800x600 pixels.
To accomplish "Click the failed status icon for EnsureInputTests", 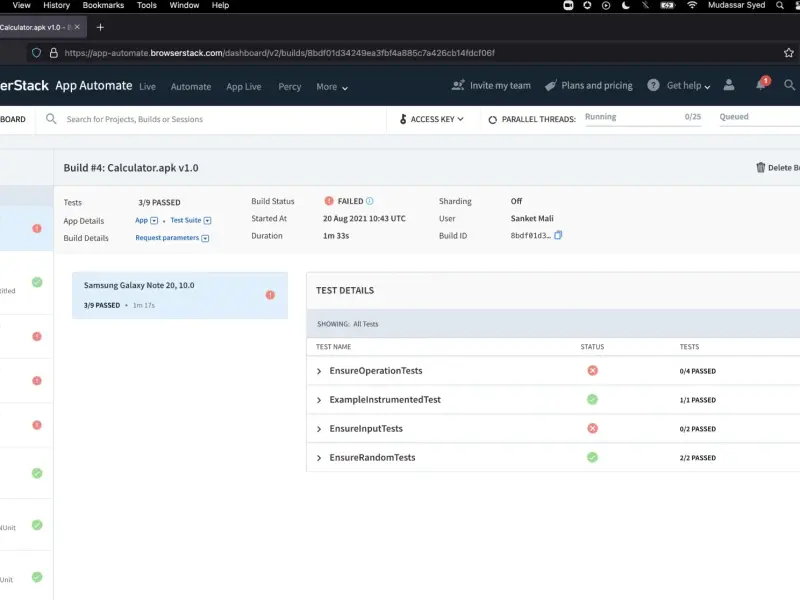I will pos(592,429).
